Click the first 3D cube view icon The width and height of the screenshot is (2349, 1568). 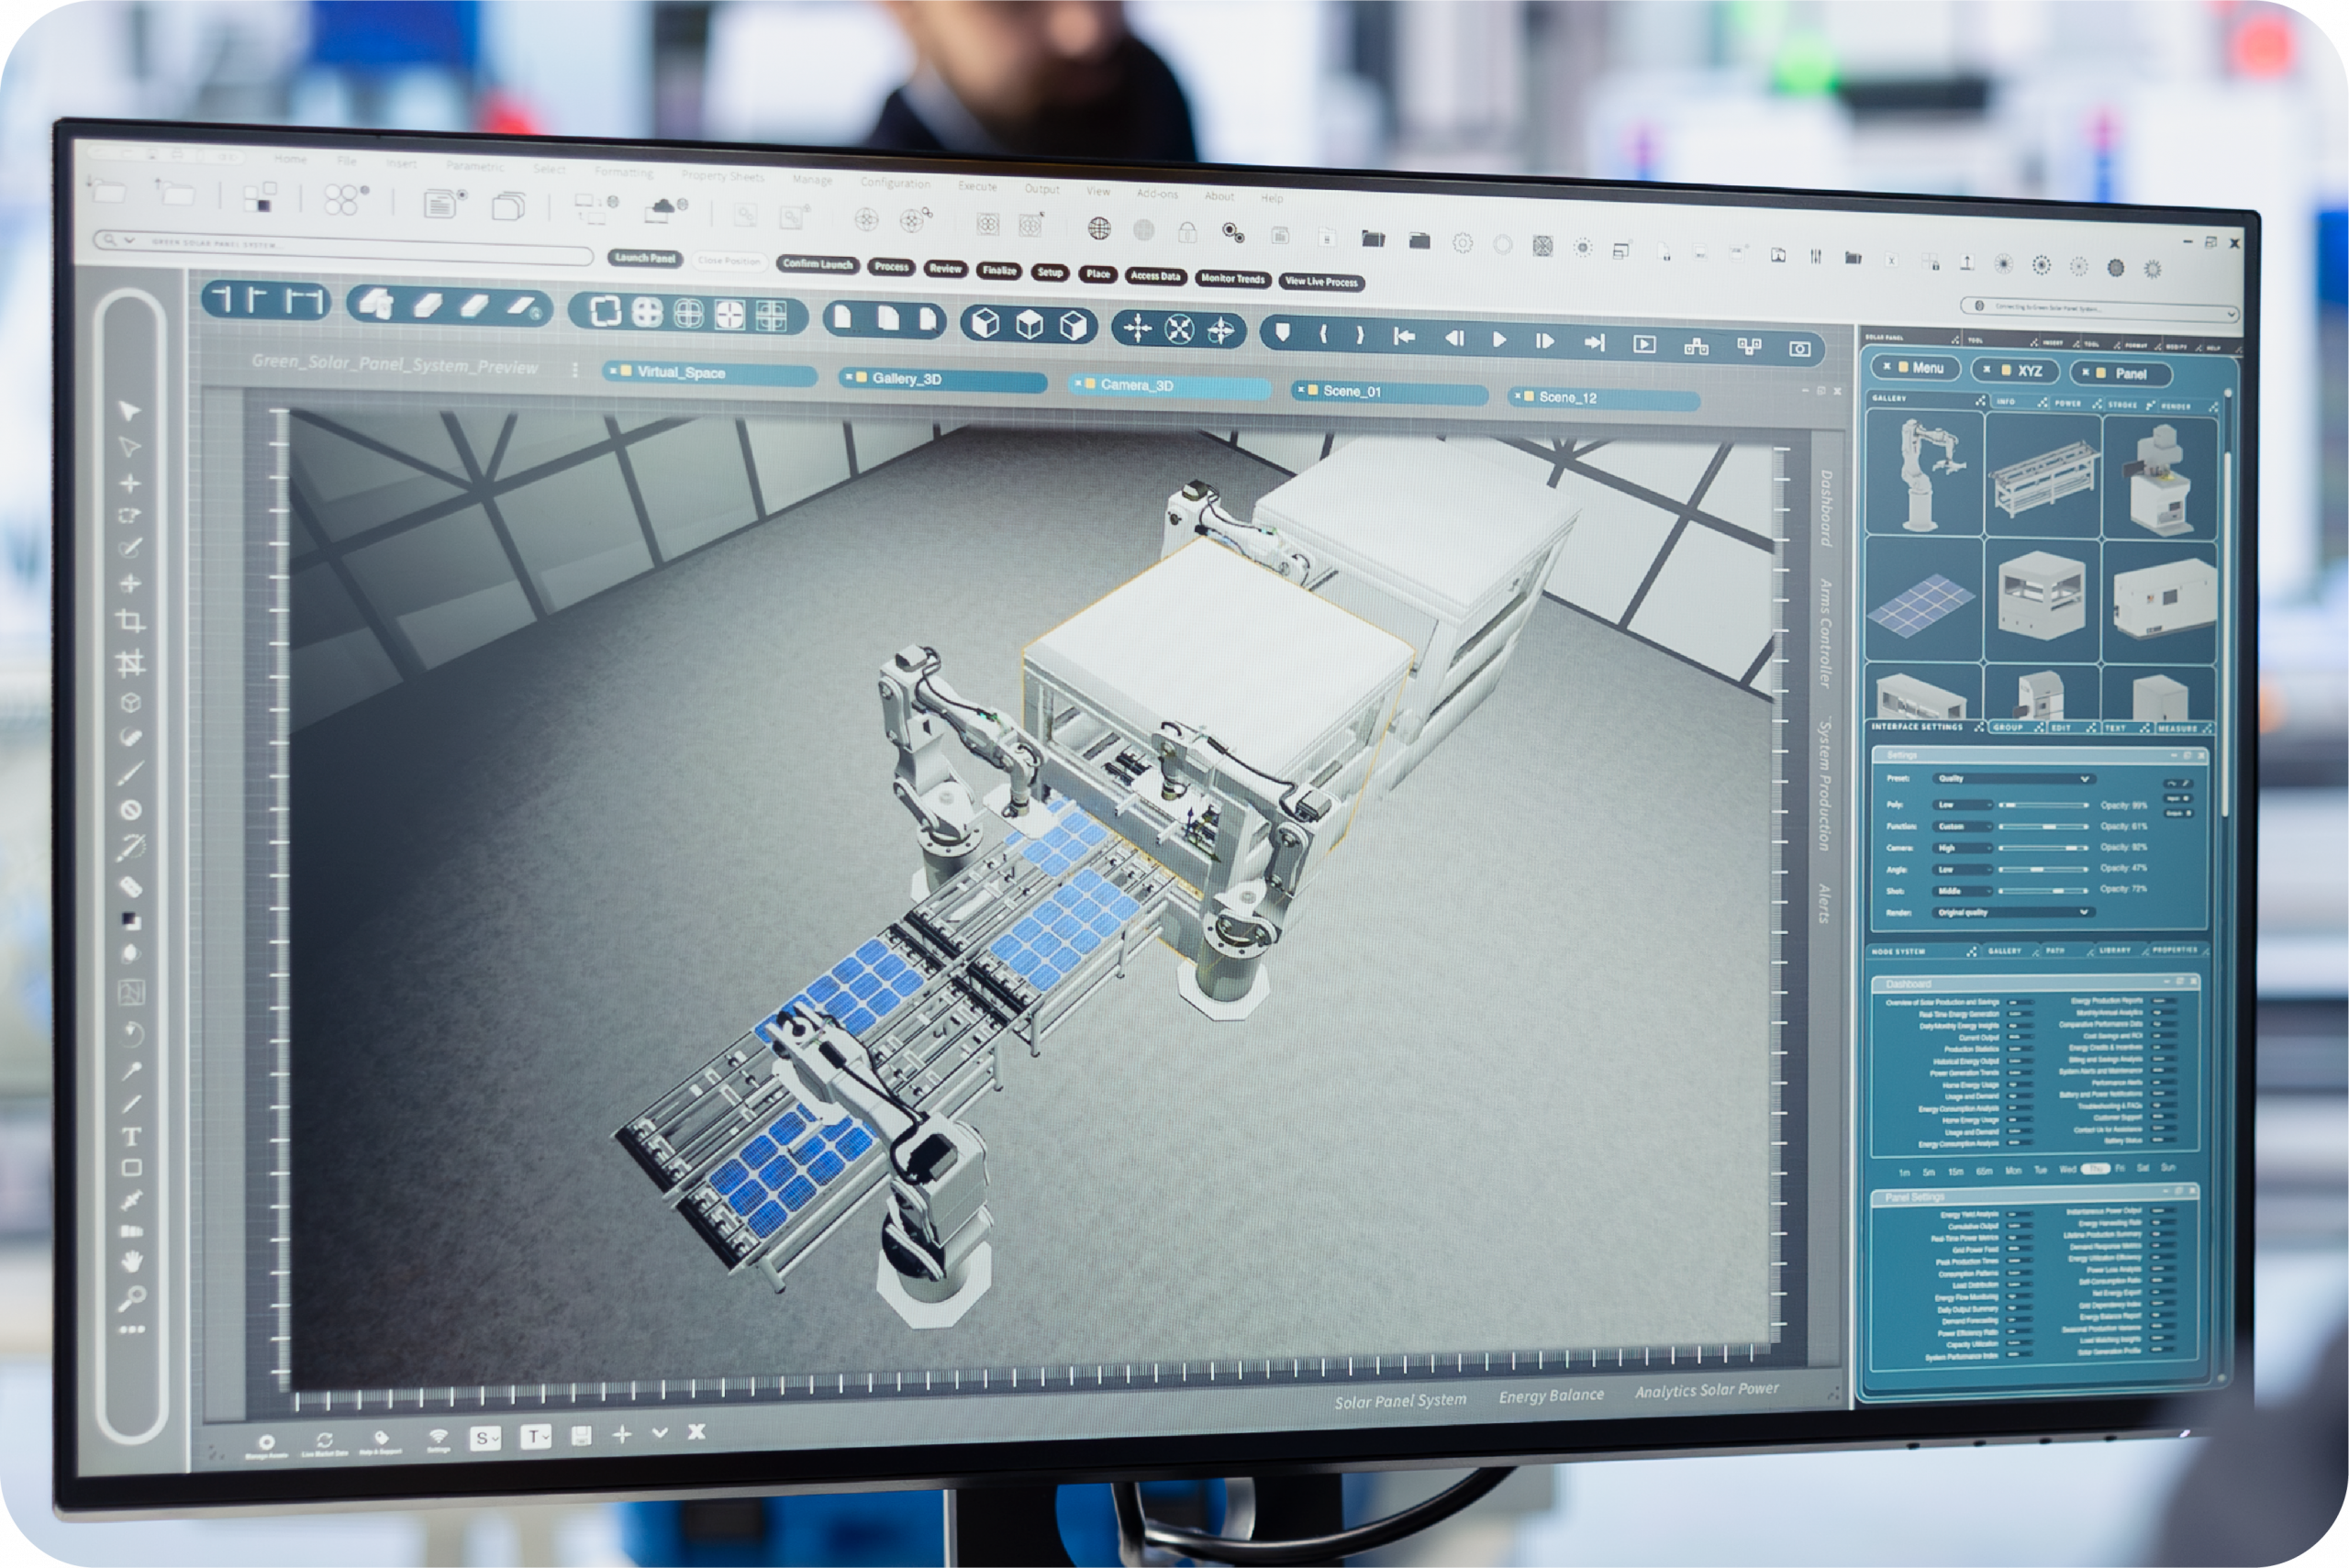(986, 323)
